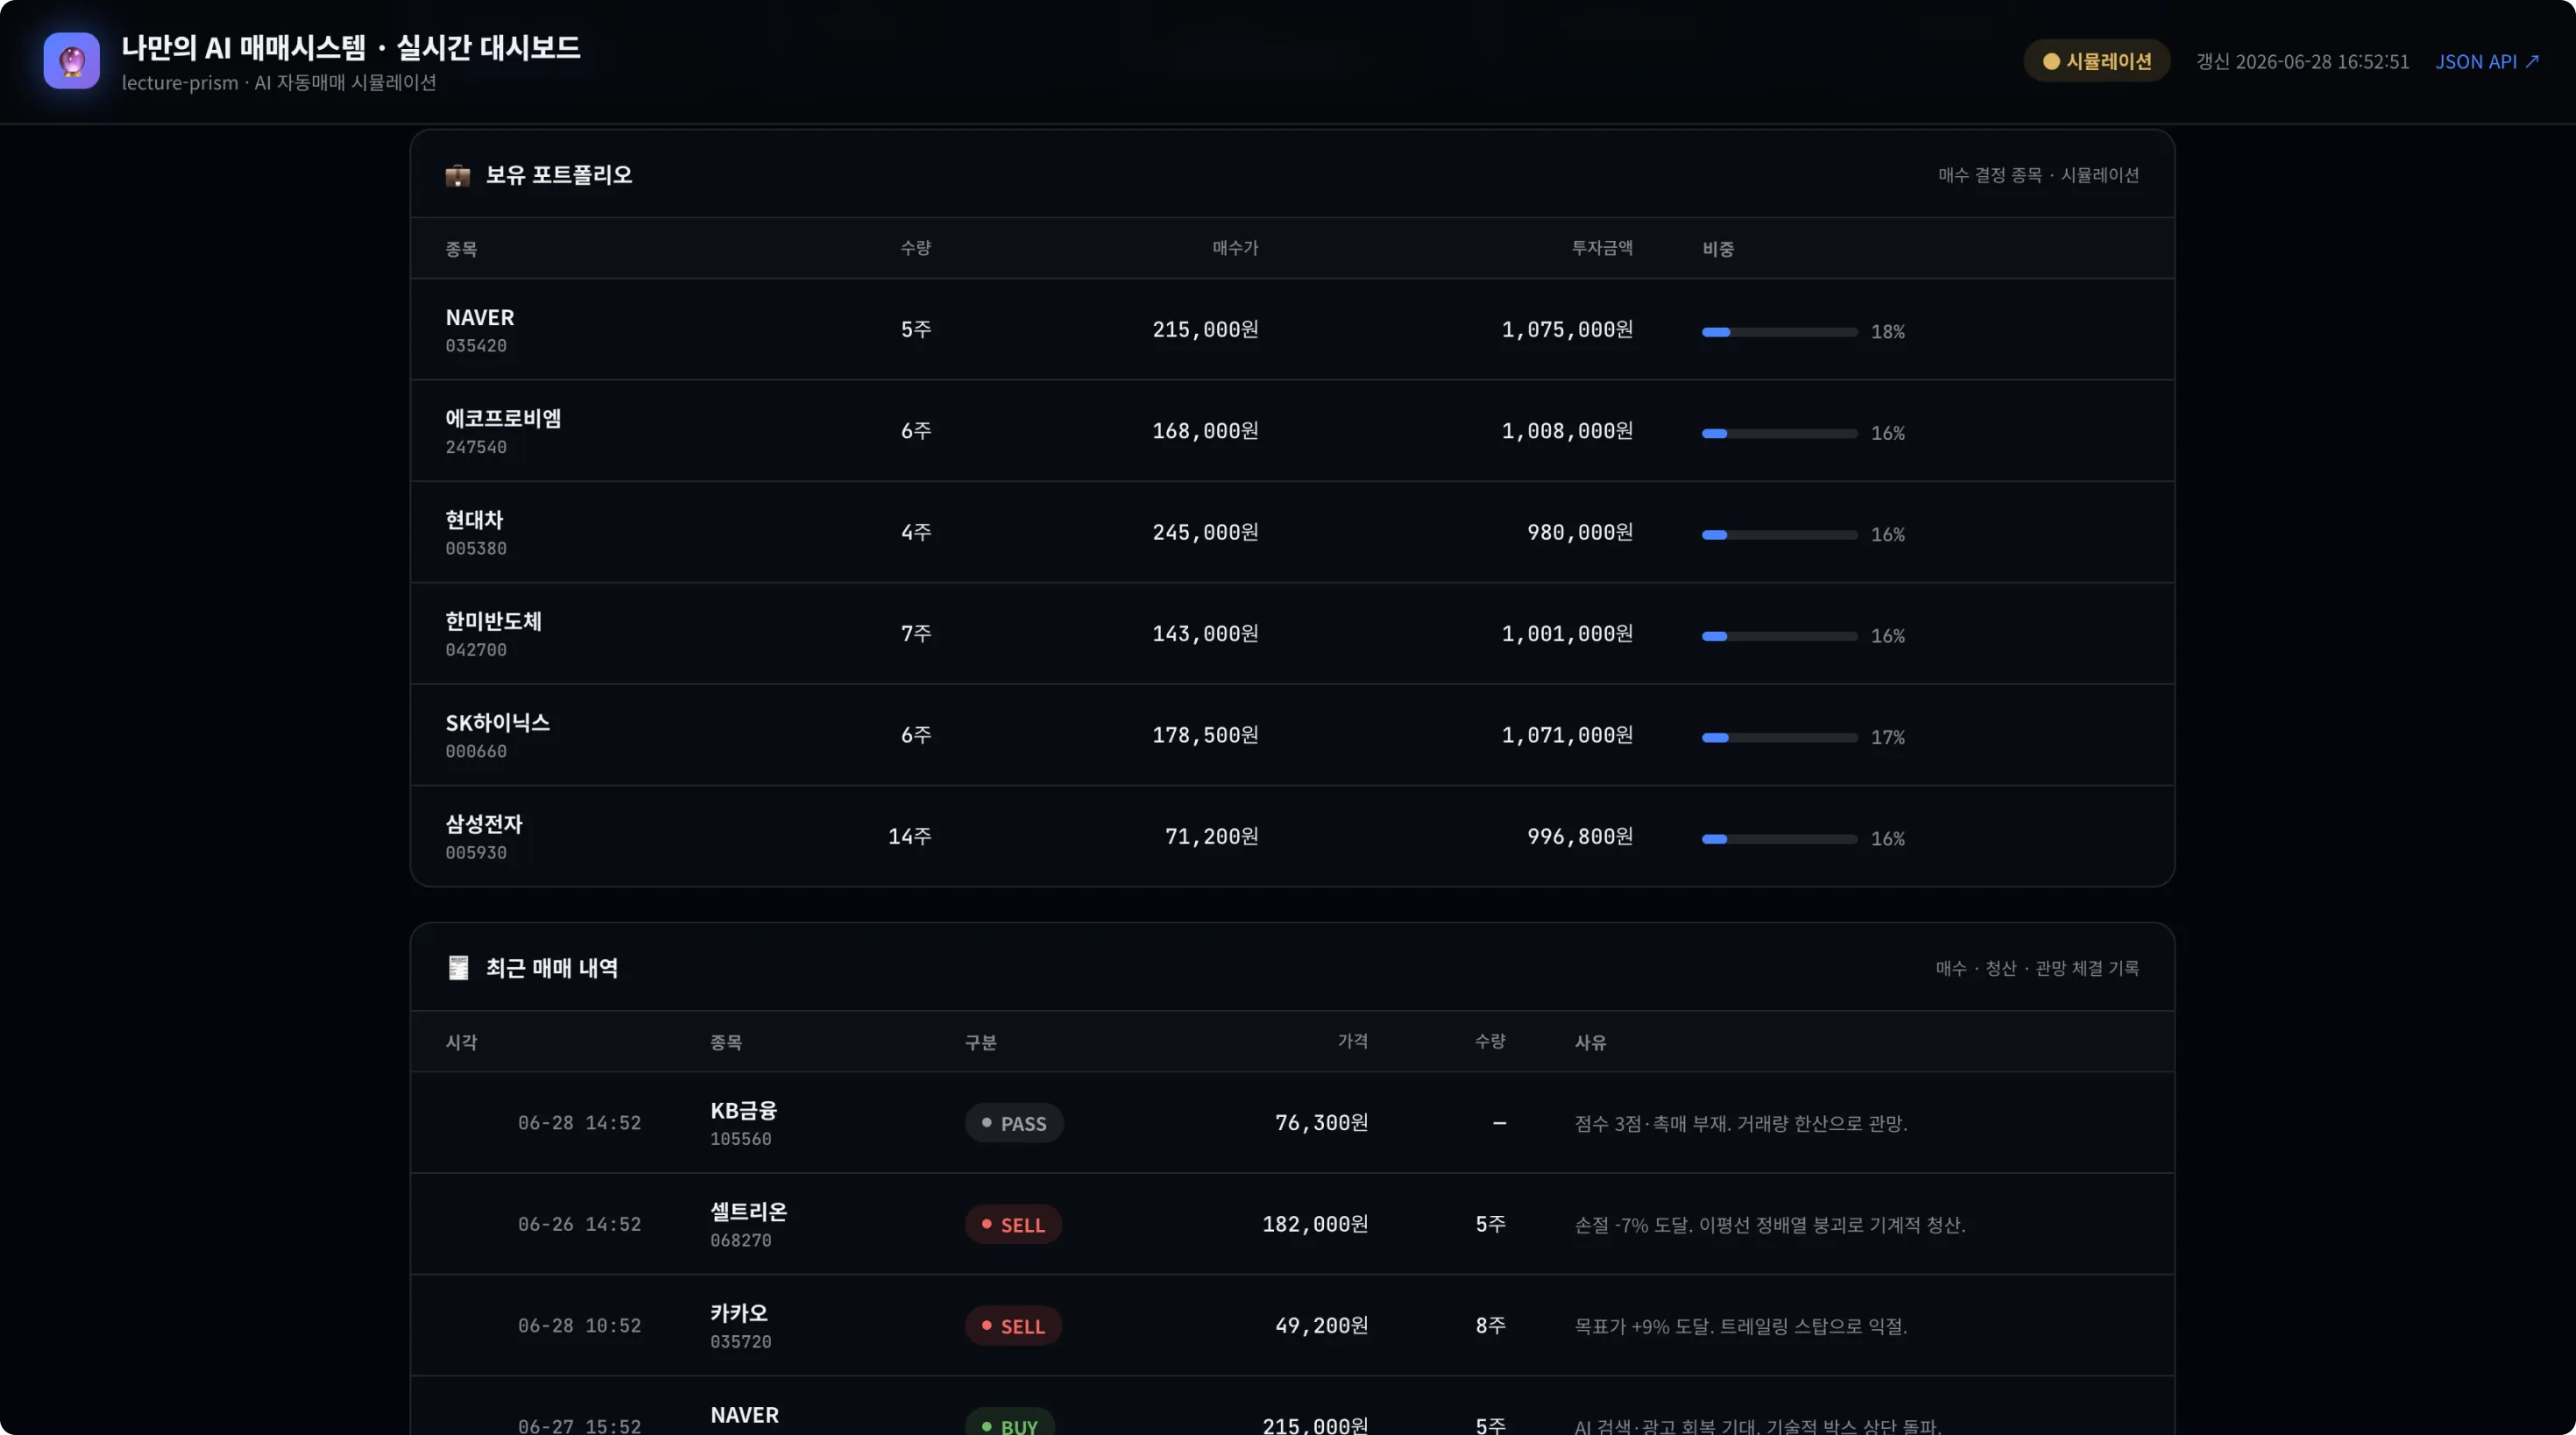Click the 245,000원 purchase price for 현대차
Viewport: 2576px width, 1435px height.
(1205, 532)
